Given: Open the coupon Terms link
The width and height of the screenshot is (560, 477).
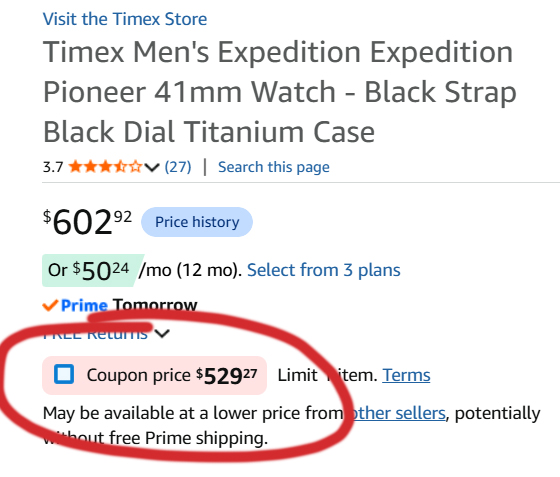Looking at the screenshot, I should point(406,375).
